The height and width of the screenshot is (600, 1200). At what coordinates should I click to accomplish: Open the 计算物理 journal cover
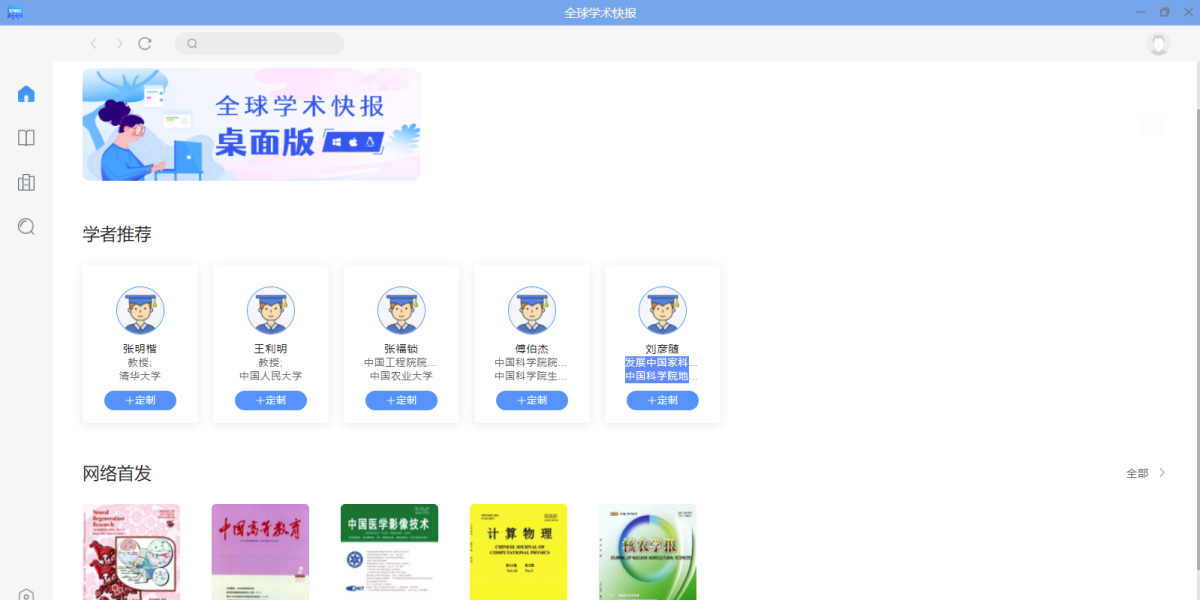[518, 552]
